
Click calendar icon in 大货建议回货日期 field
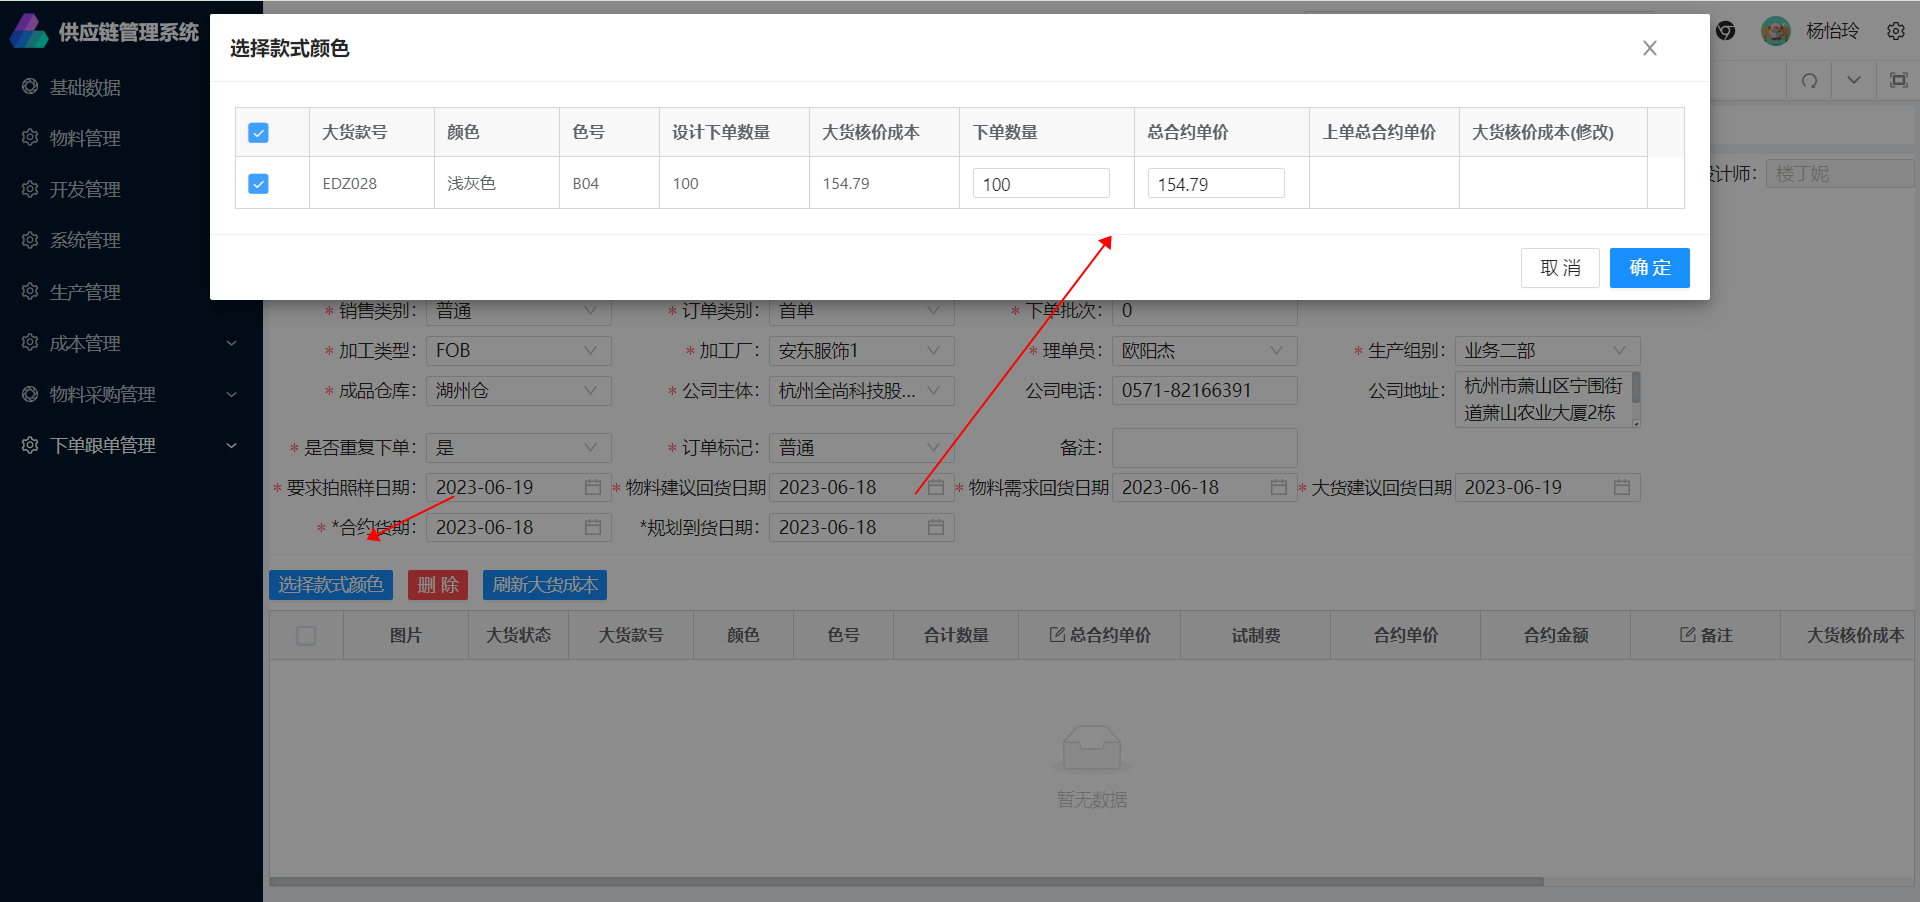[x=1621, y=487]
